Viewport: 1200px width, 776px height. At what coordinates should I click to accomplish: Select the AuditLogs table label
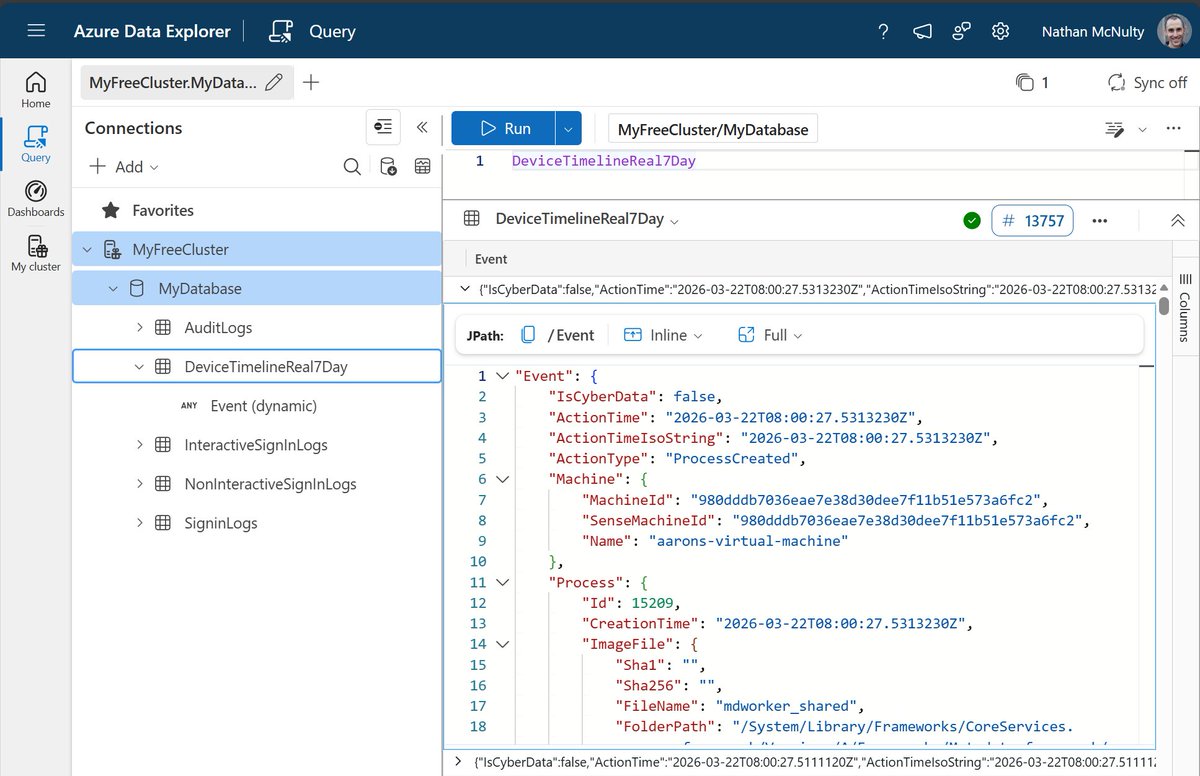pos(218,327)
